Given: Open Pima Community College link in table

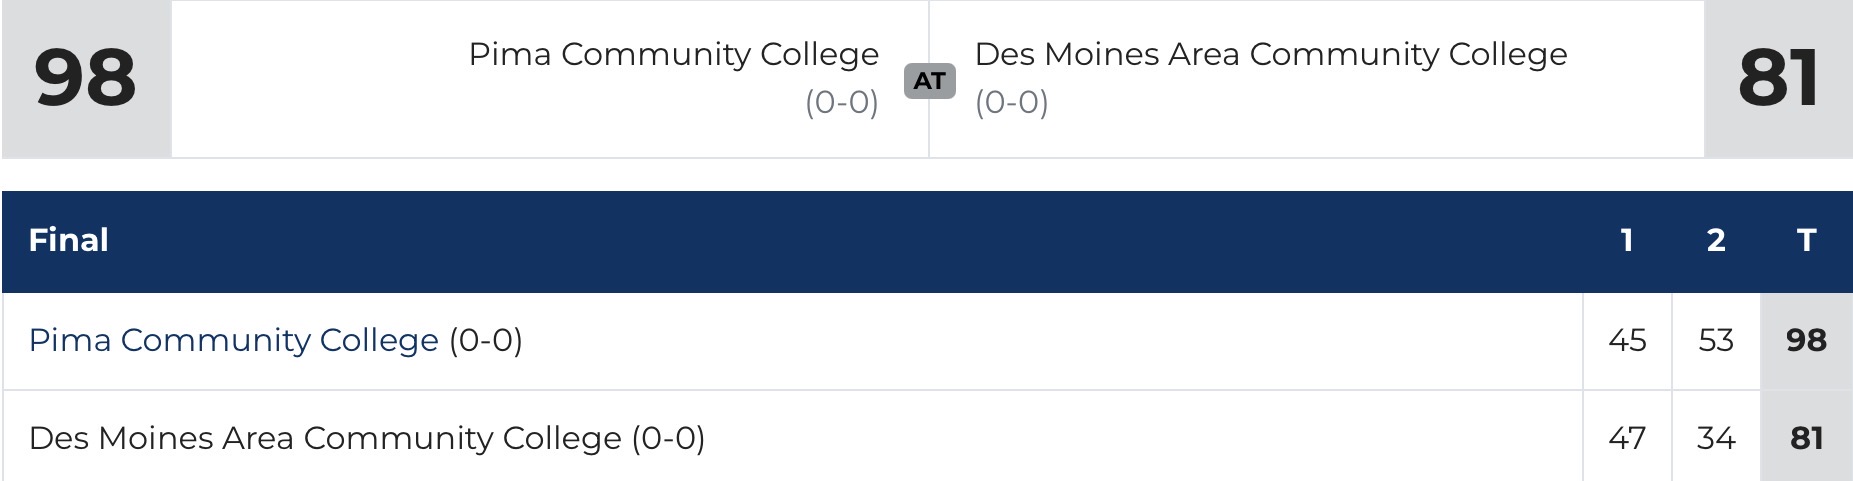Looking at the screenshot, I should pyautogui.click(x=233, y=341).
